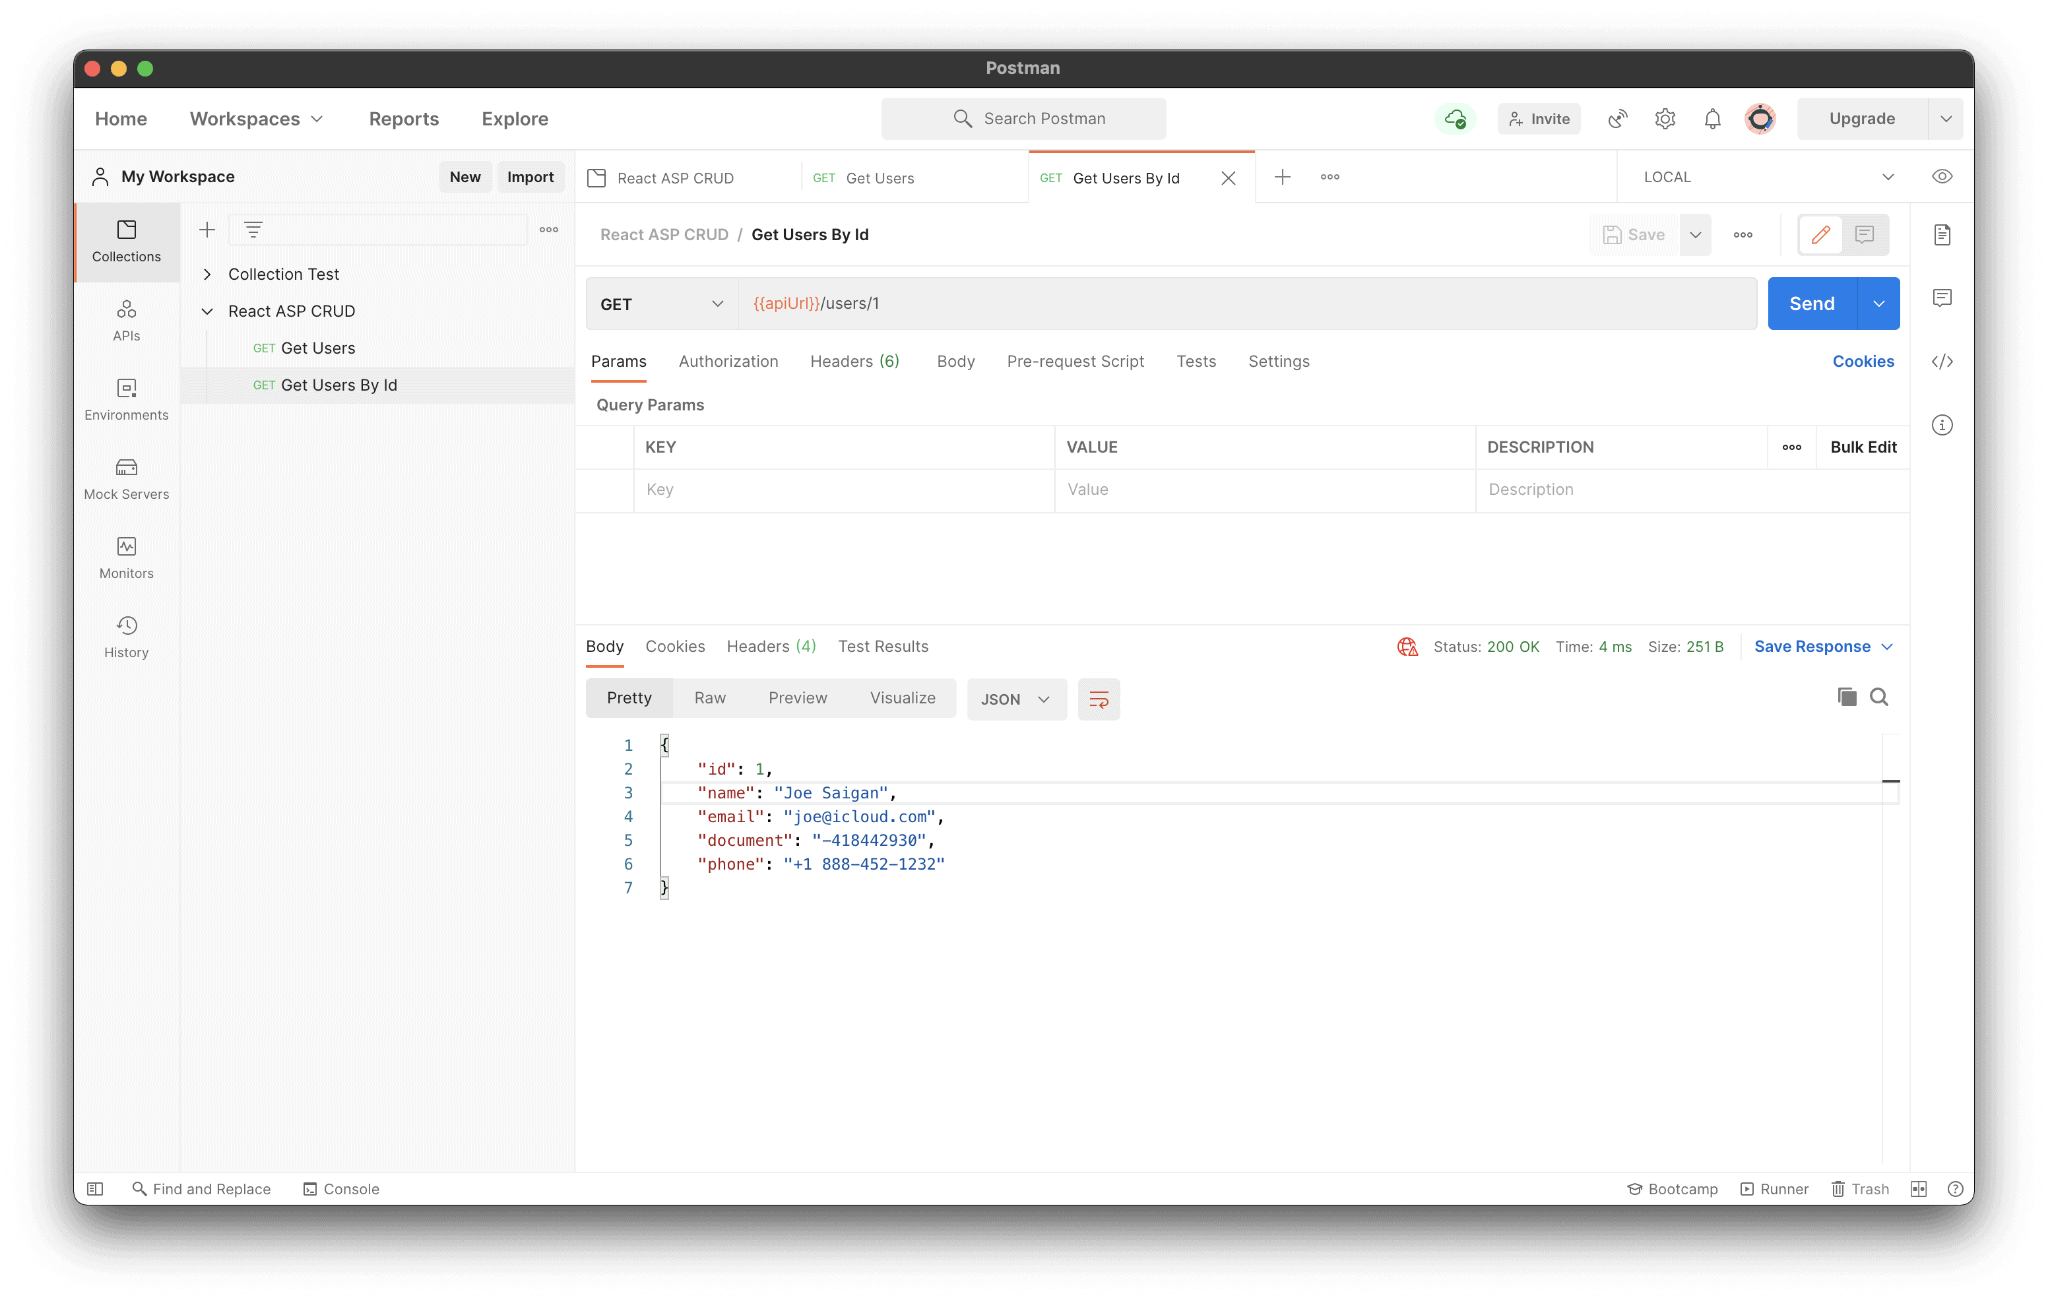Open the response Cookies tab
Image resolution: width=2048 pixels, height=1302 pixels.
675,647
